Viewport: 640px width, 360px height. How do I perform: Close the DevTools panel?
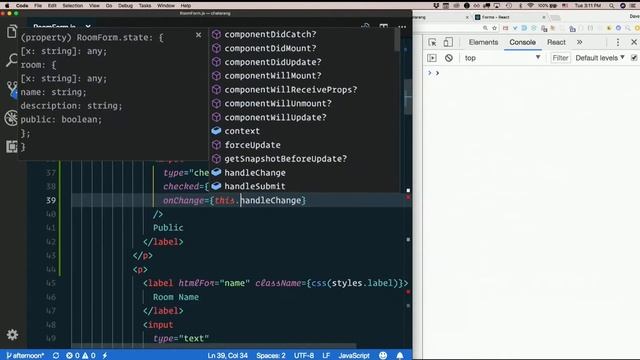coord(634,42)
